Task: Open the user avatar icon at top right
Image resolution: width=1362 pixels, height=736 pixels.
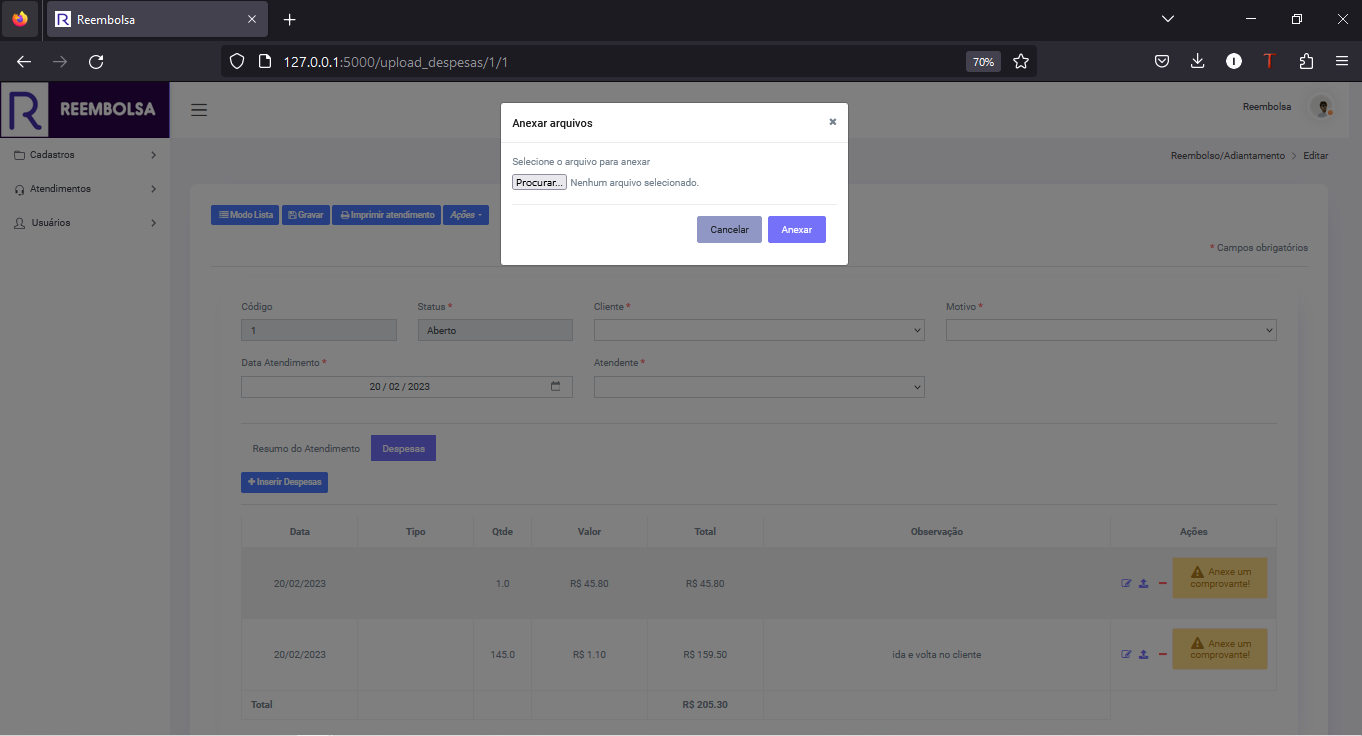Action: [x=1322, y=106]
